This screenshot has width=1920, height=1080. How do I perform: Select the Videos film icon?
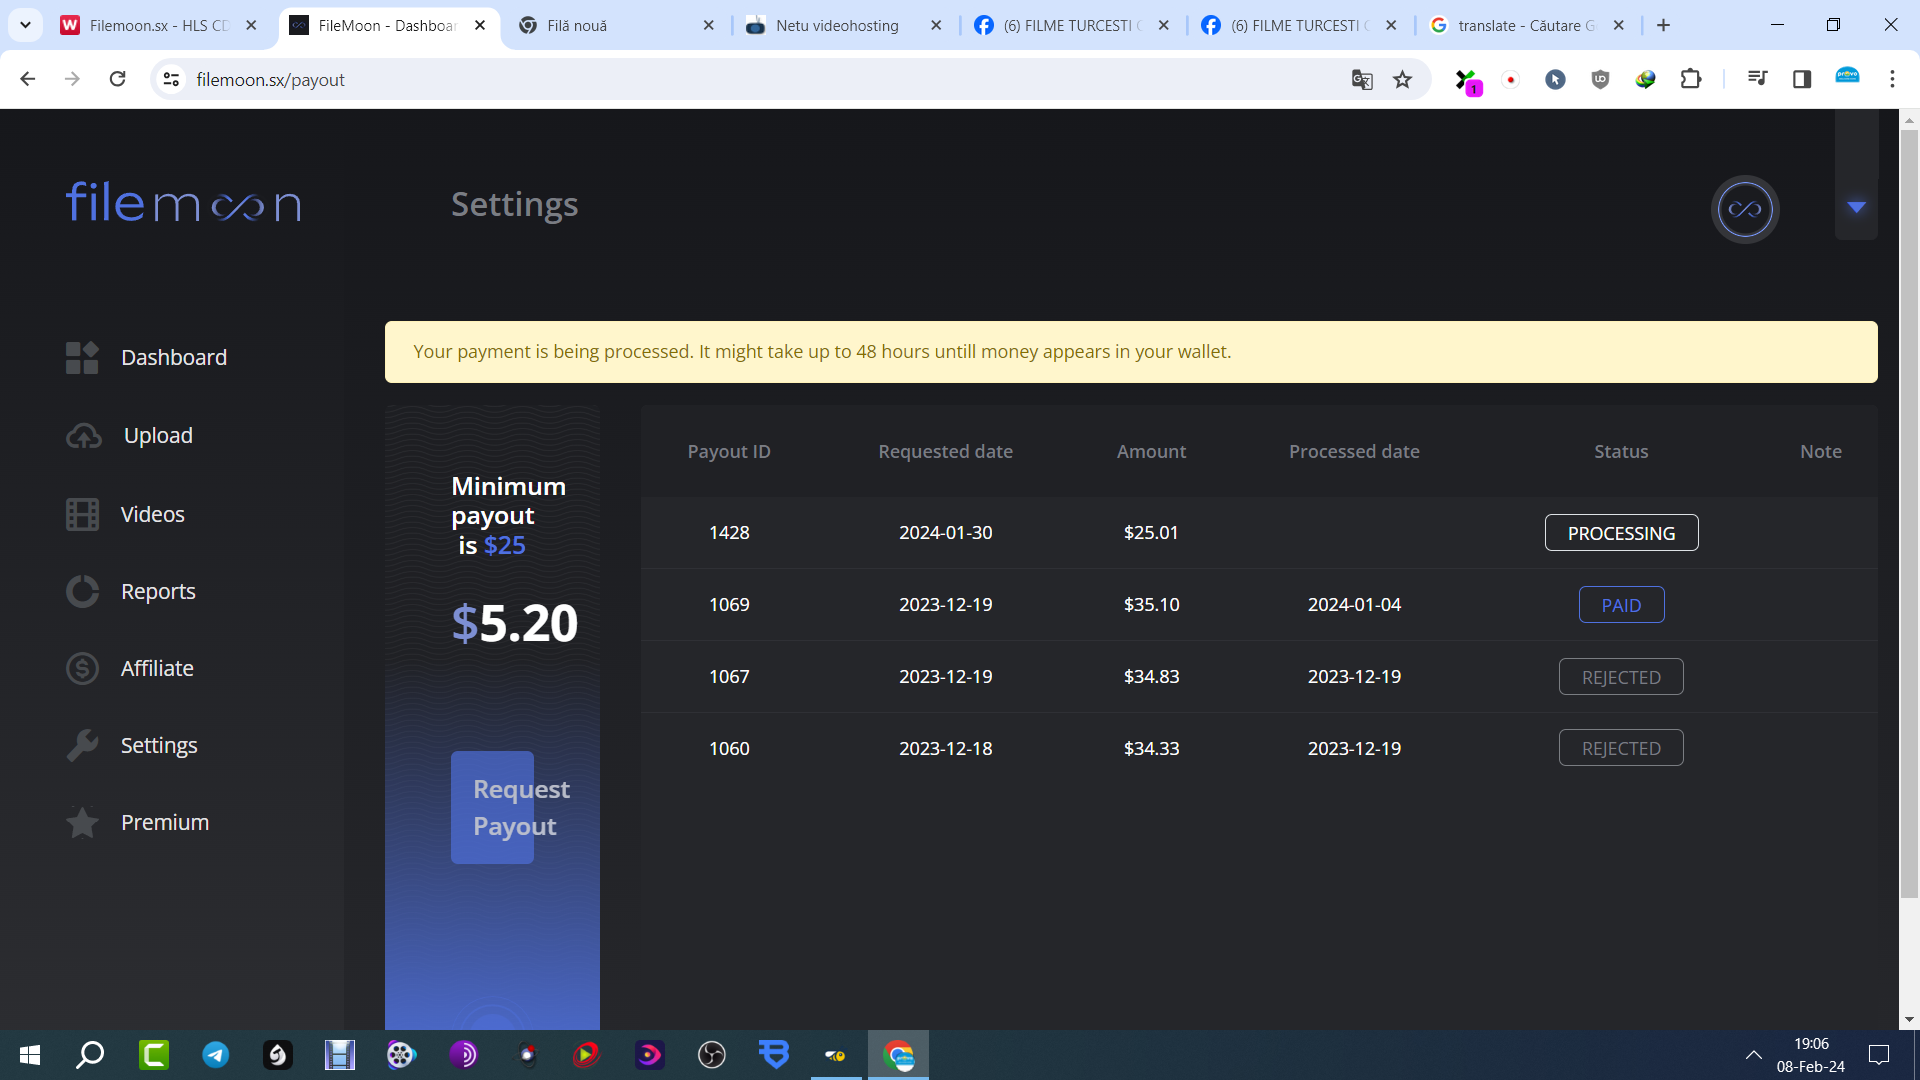(x=82, y=514)
